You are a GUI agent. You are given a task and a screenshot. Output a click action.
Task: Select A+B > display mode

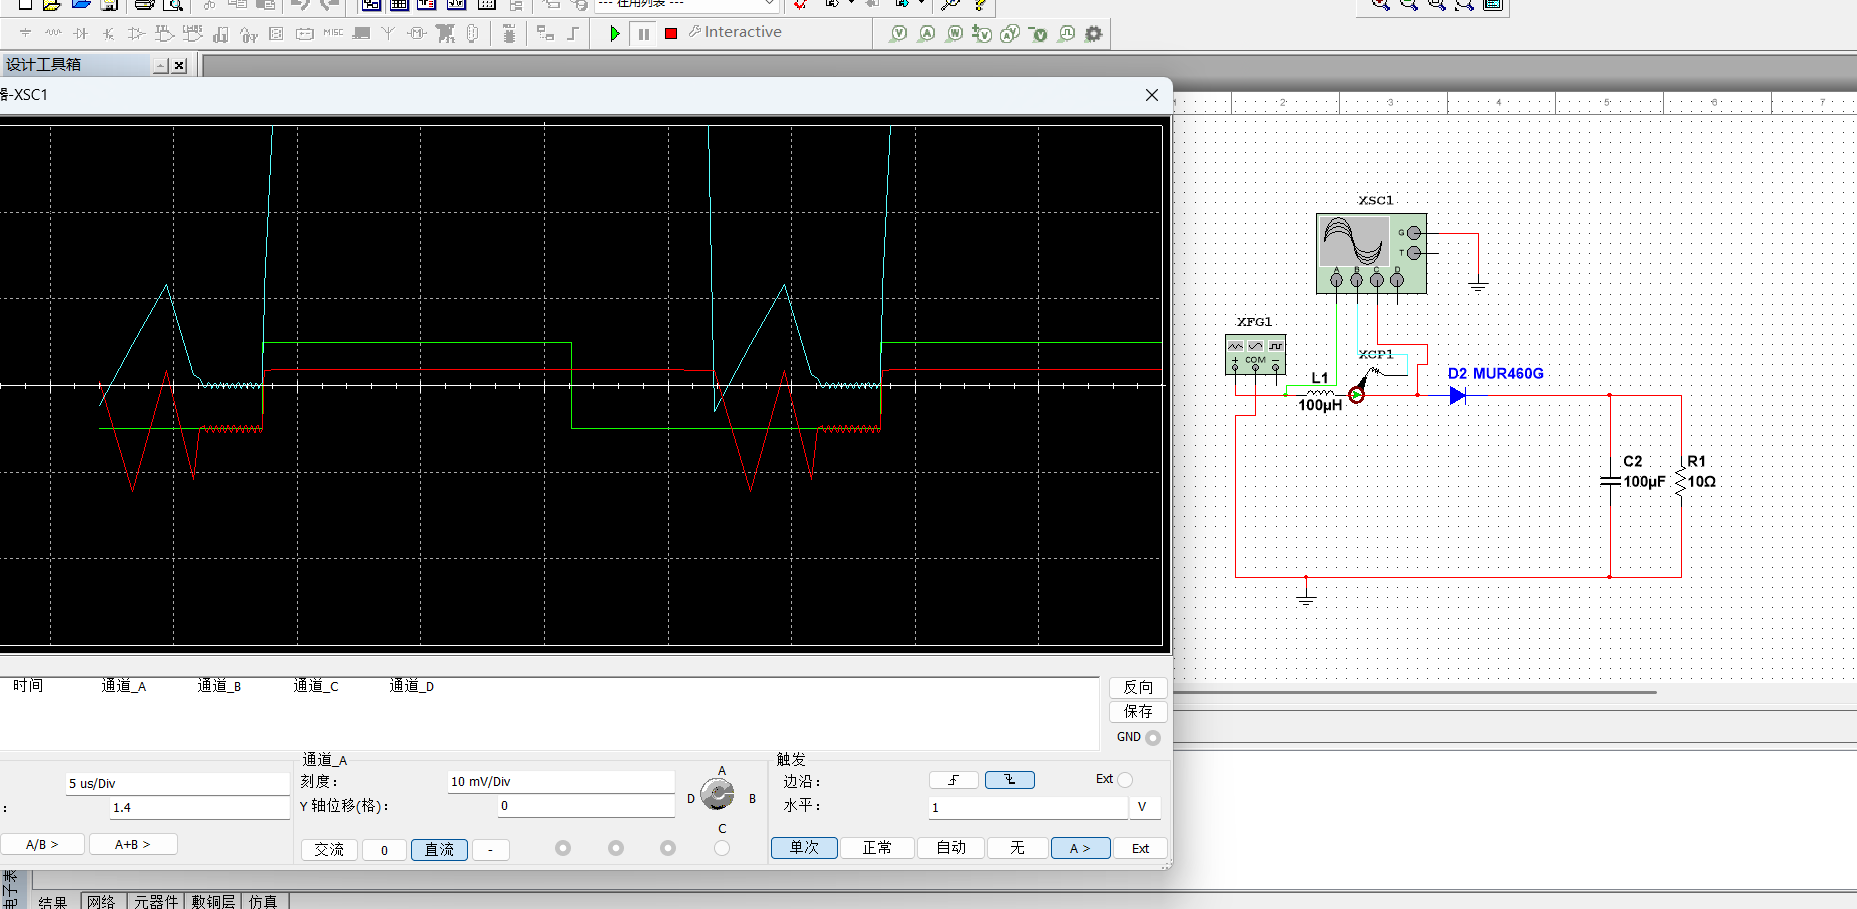click(x=133, y=844)
